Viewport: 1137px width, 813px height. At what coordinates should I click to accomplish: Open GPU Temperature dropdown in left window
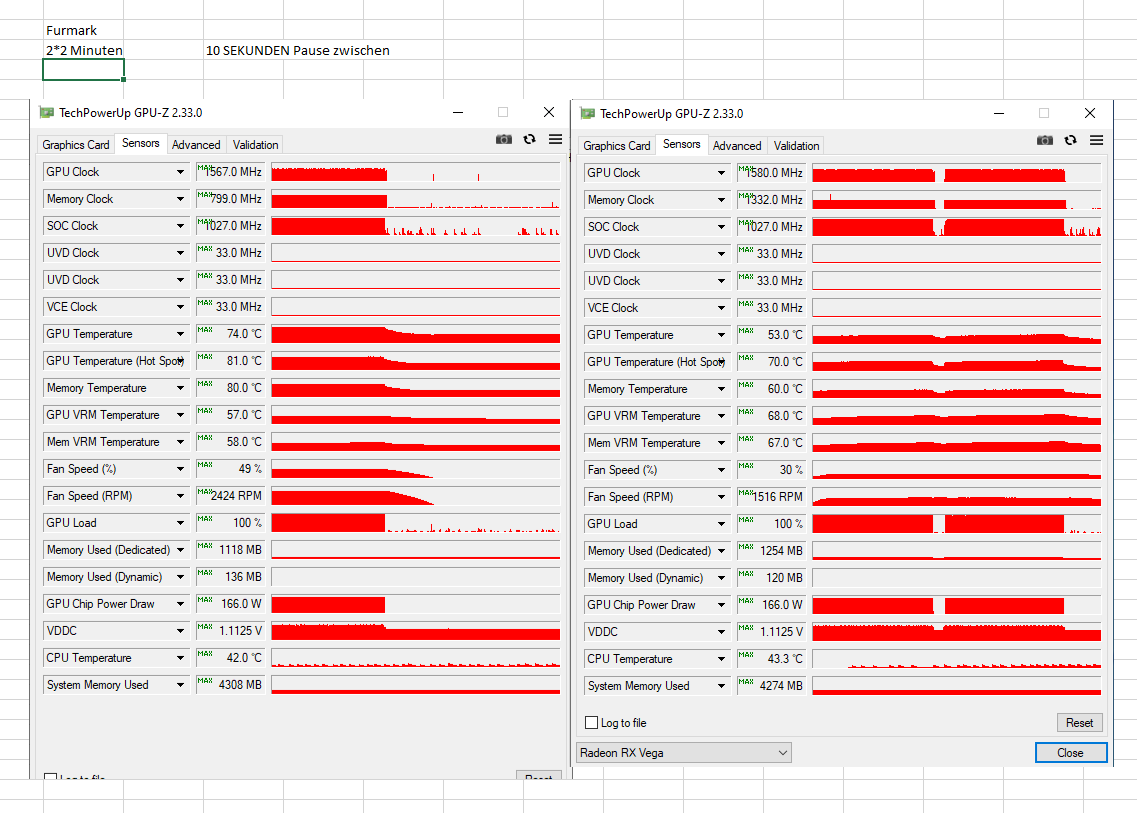pos(180,334)
